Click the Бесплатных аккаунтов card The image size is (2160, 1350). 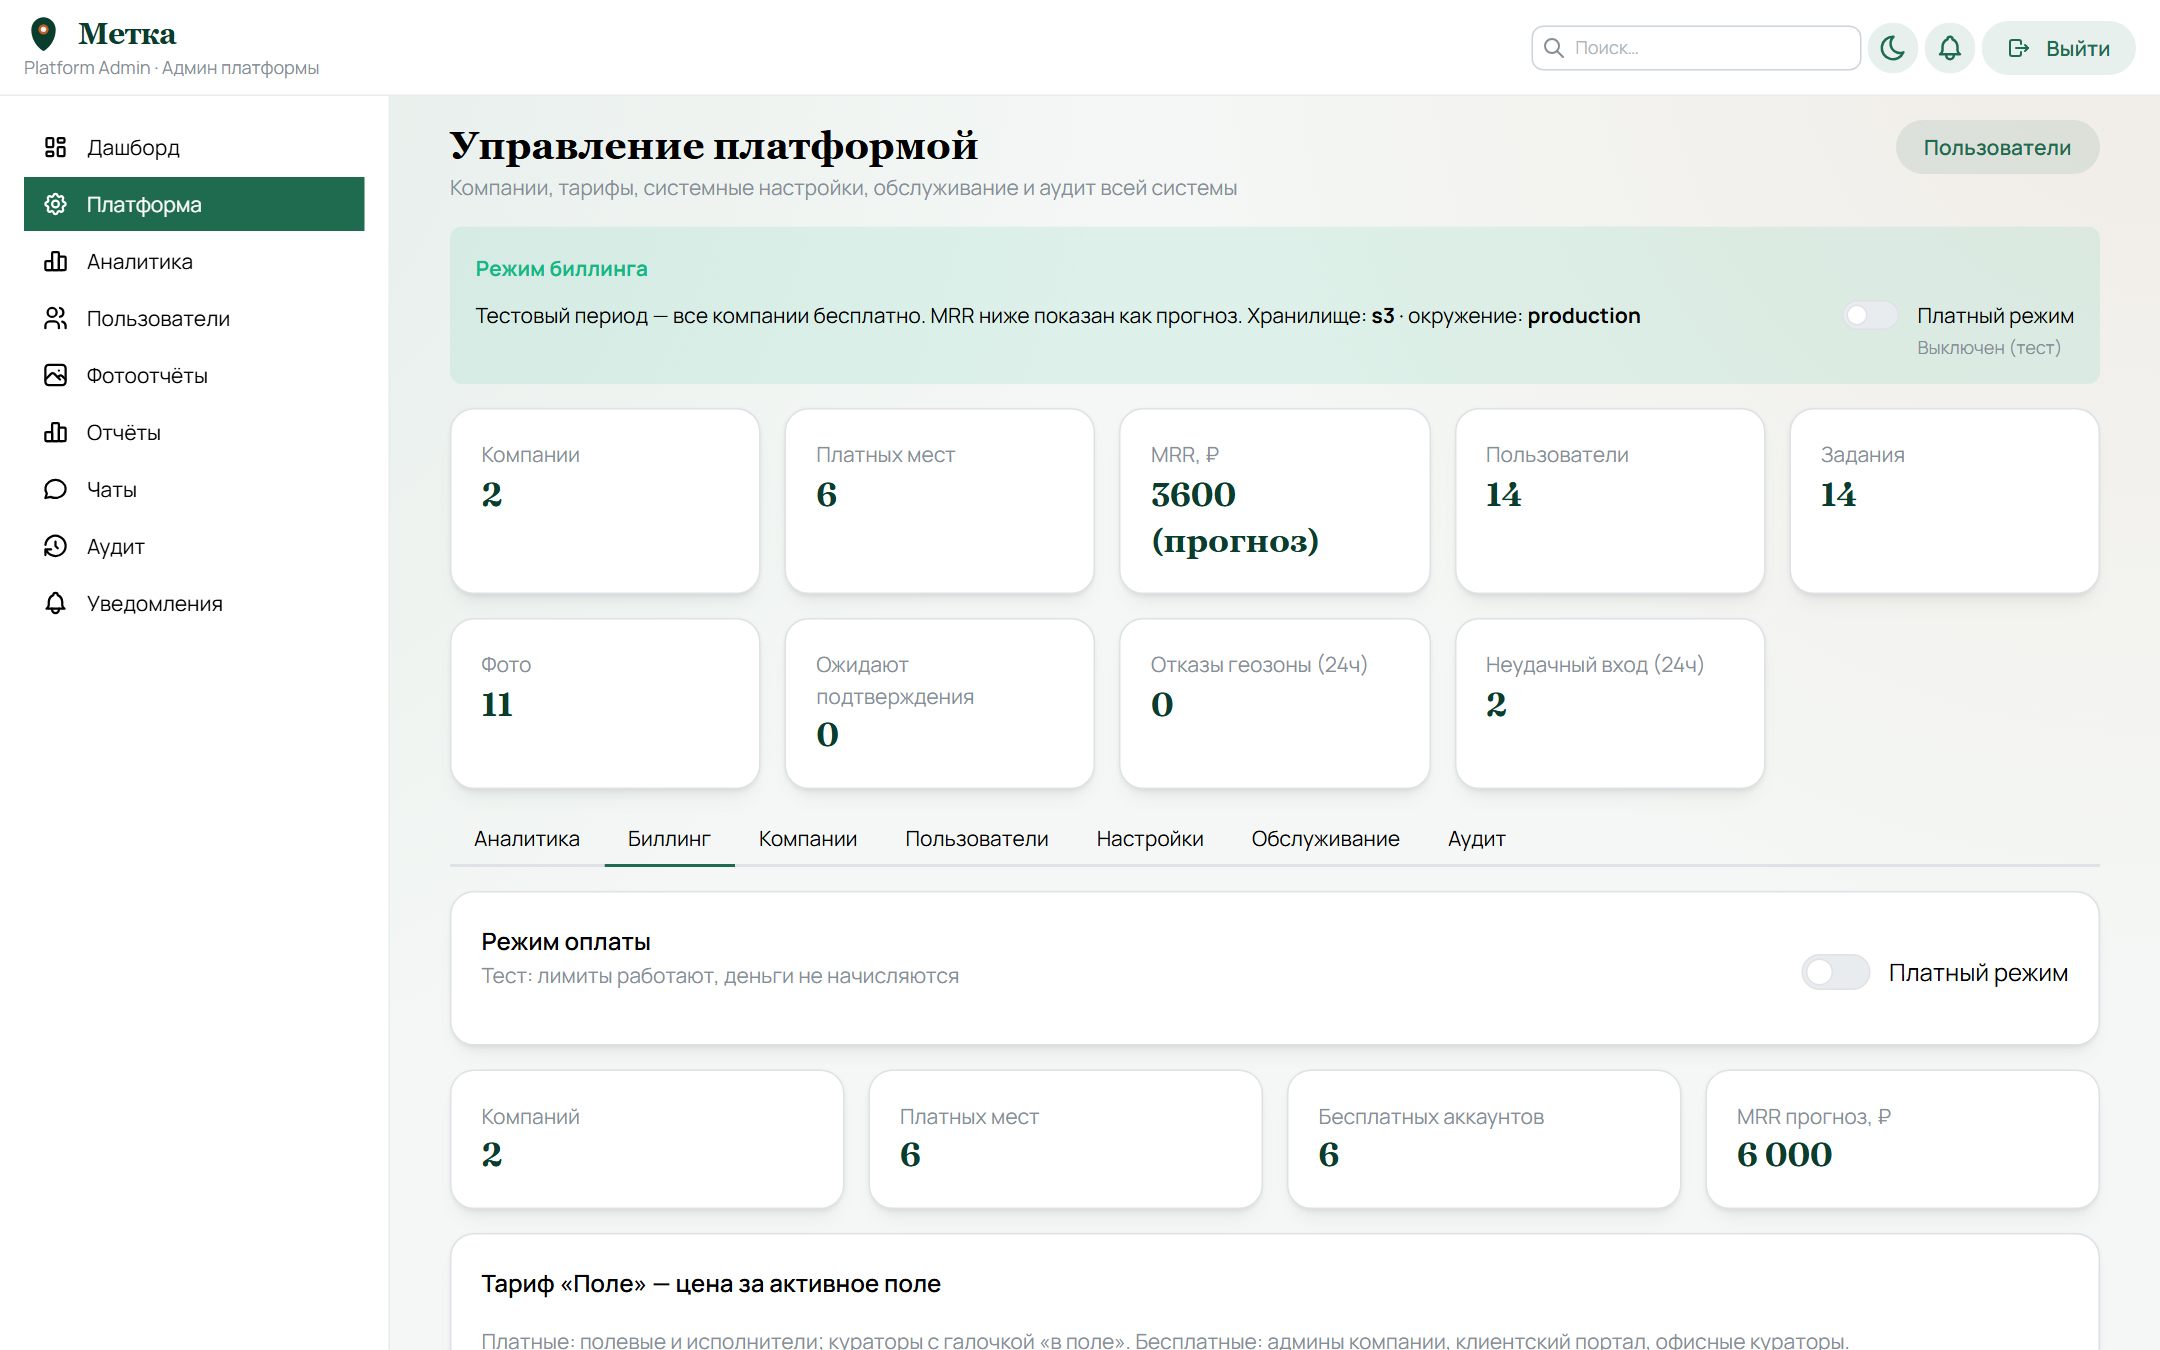1484,1139
